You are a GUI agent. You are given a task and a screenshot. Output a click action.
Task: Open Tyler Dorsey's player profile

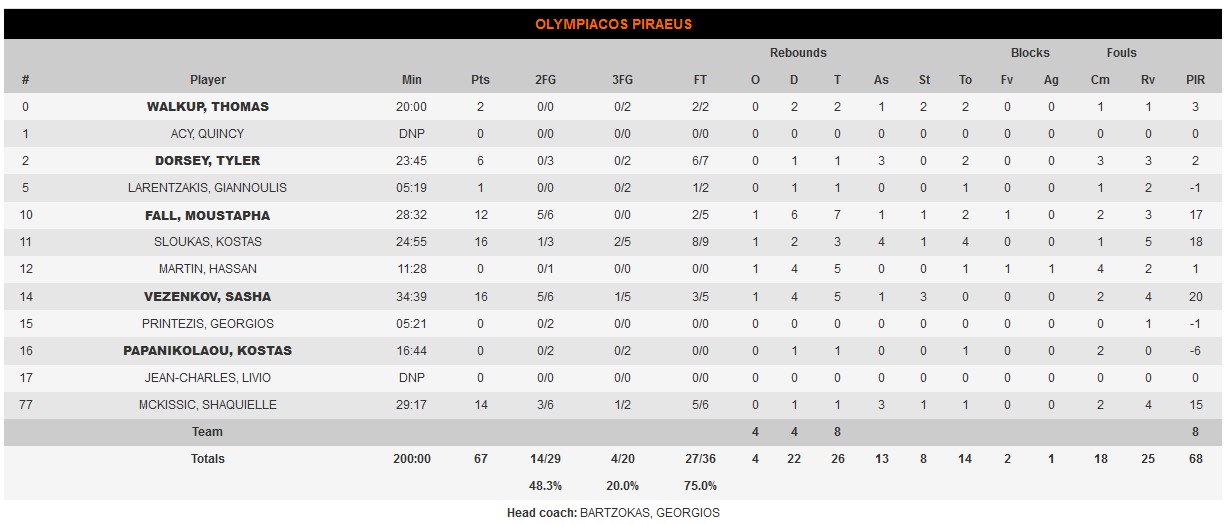pos(208,161)
